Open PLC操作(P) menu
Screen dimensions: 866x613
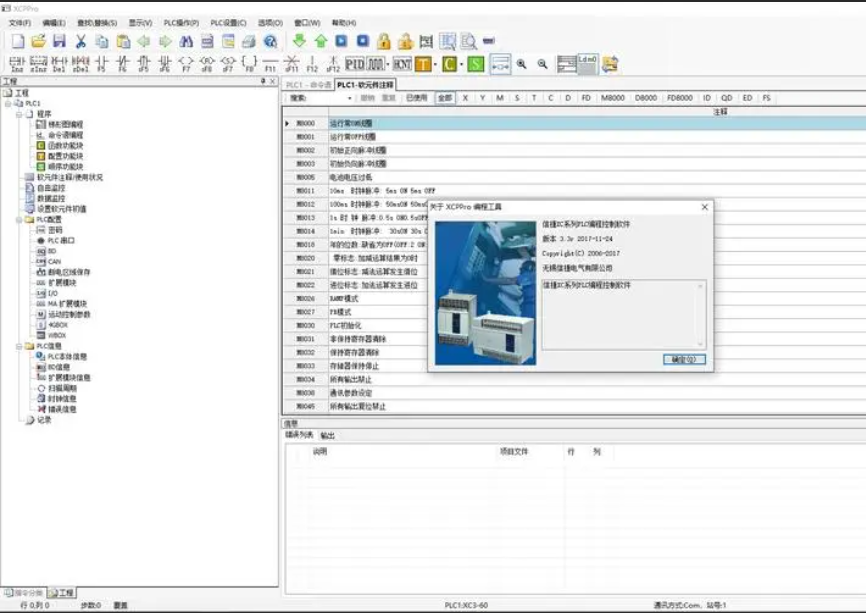coord(181,23)
